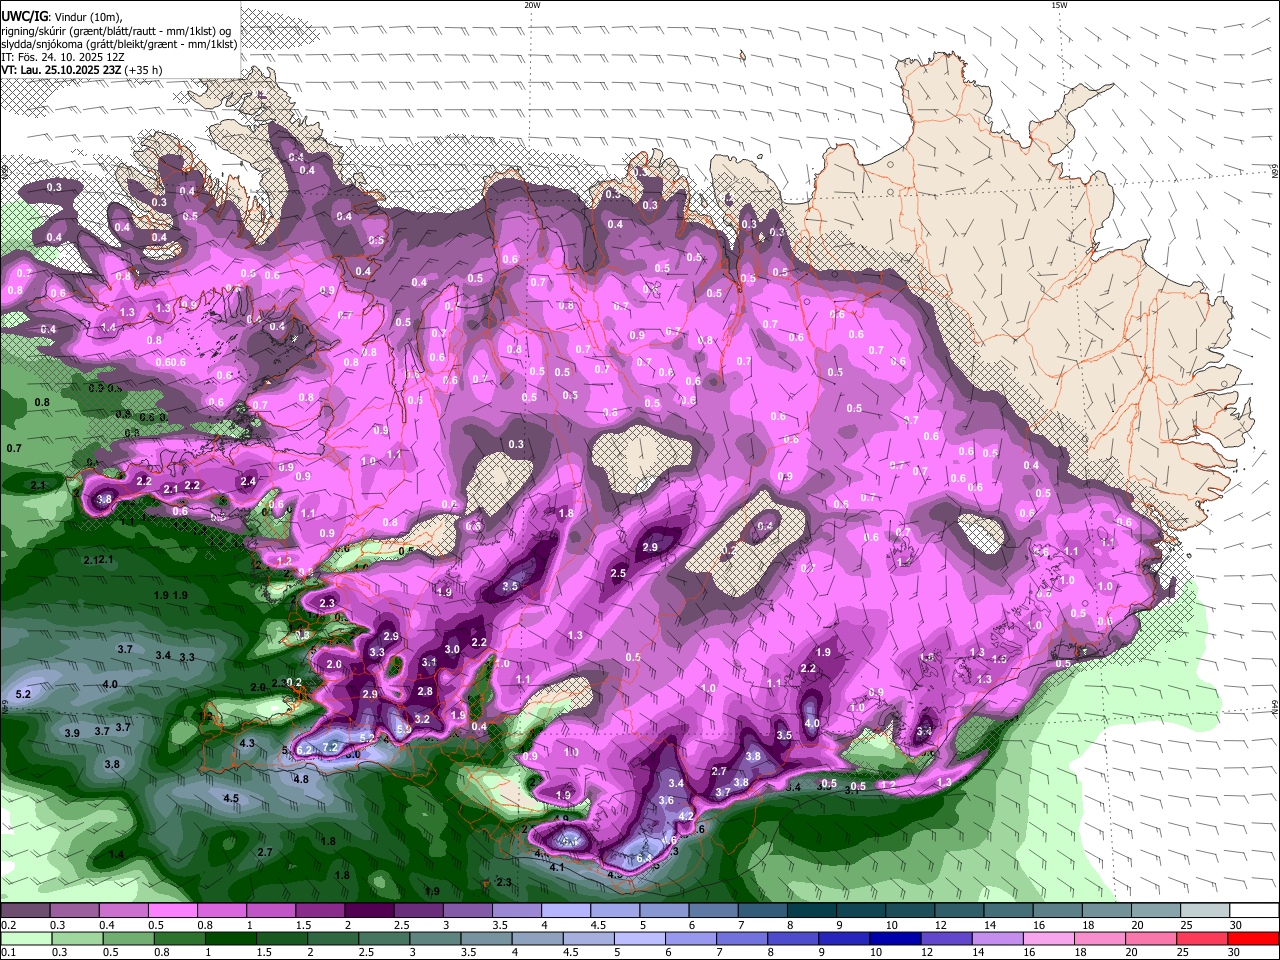Viewport: 1280px width, 960px height.
Task: Click the 2.8 snowfall value on the map
Action: click(x=425, y=691)
